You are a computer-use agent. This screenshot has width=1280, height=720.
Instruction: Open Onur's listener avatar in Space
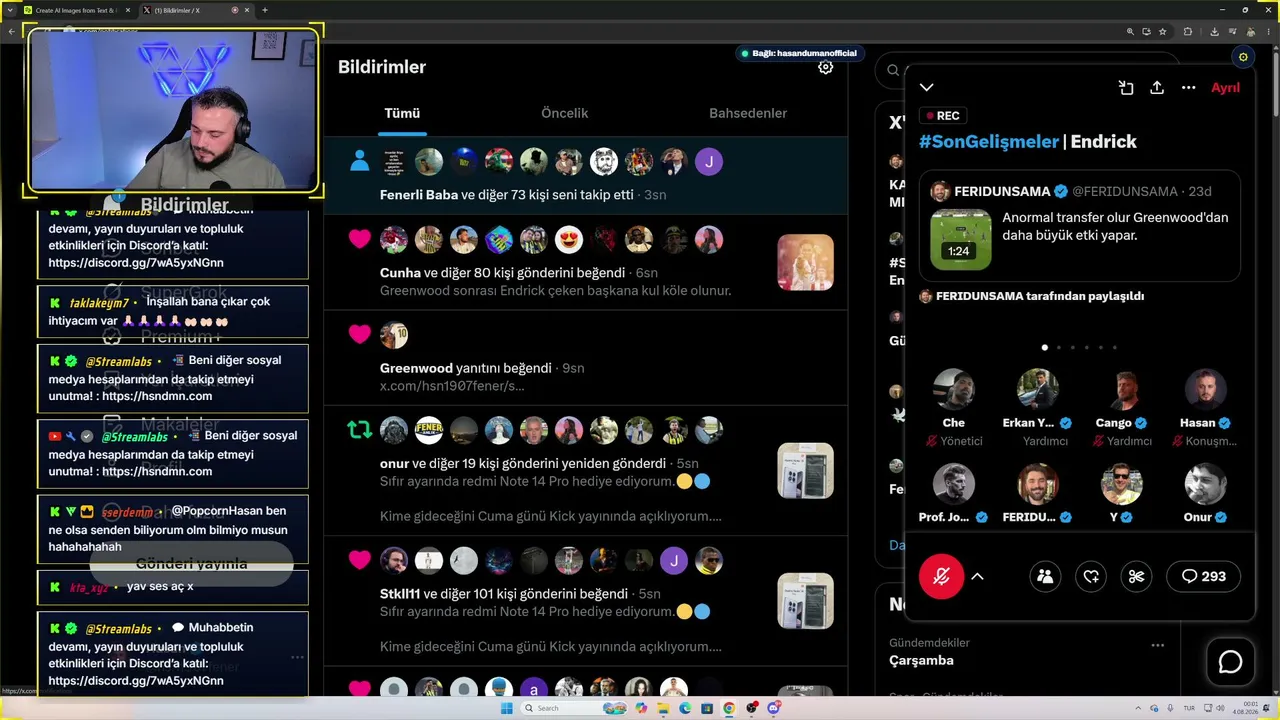1205,484
